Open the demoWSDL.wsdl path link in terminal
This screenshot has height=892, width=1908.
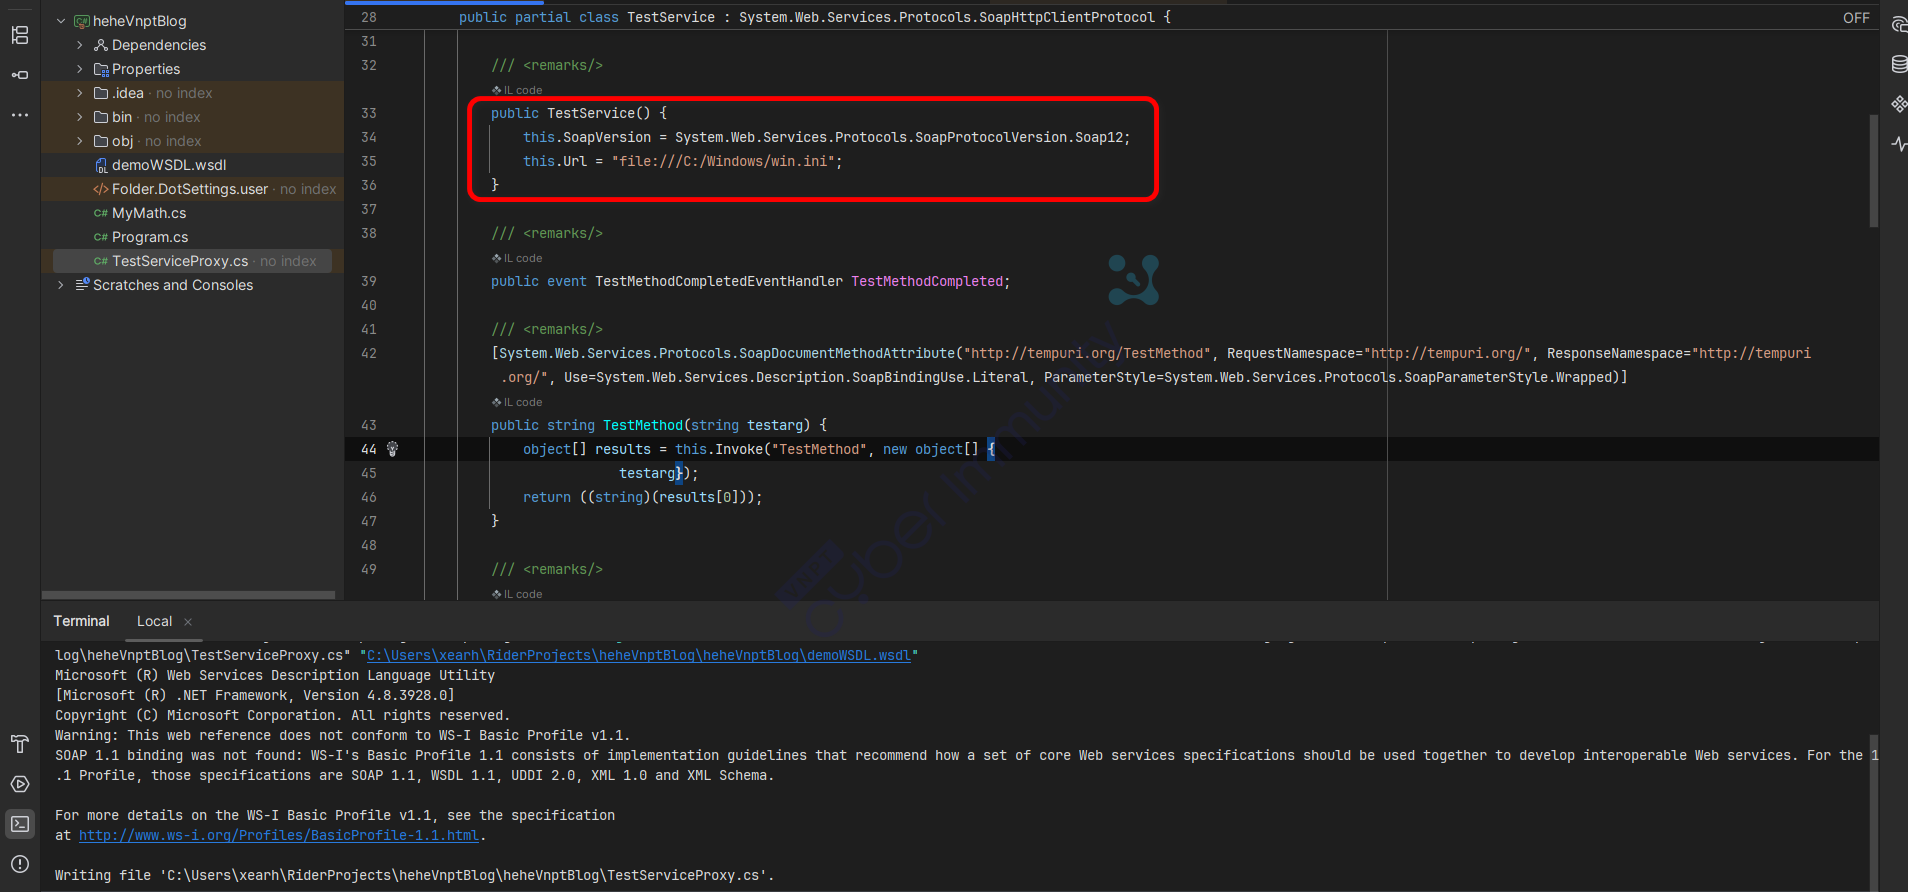638,656
